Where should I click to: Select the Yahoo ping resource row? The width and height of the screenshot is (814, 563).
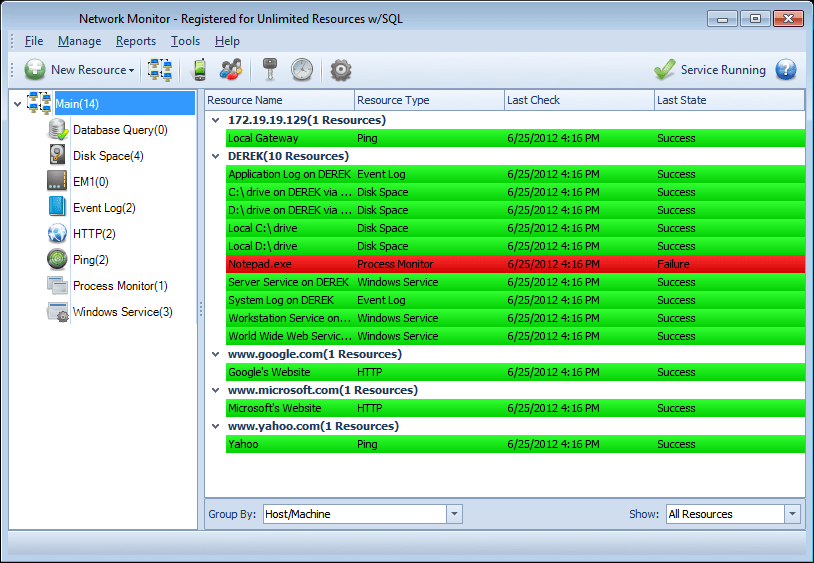pyautogui.click(x=515, y=444)
